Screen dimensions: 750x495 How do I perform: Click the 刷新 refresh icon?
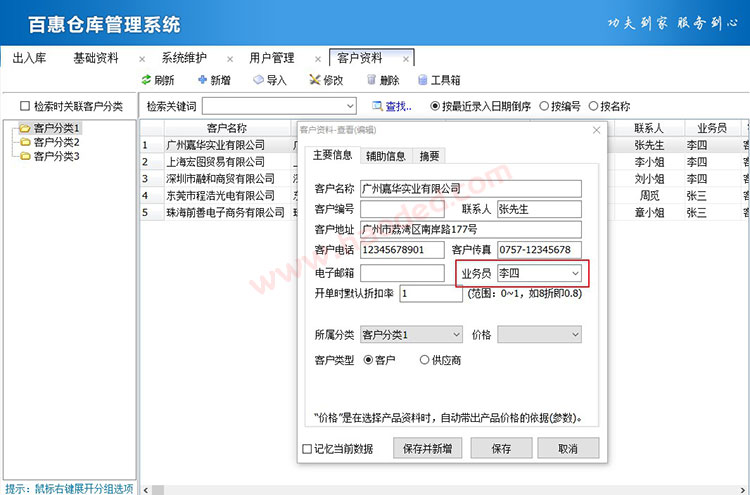146,80
